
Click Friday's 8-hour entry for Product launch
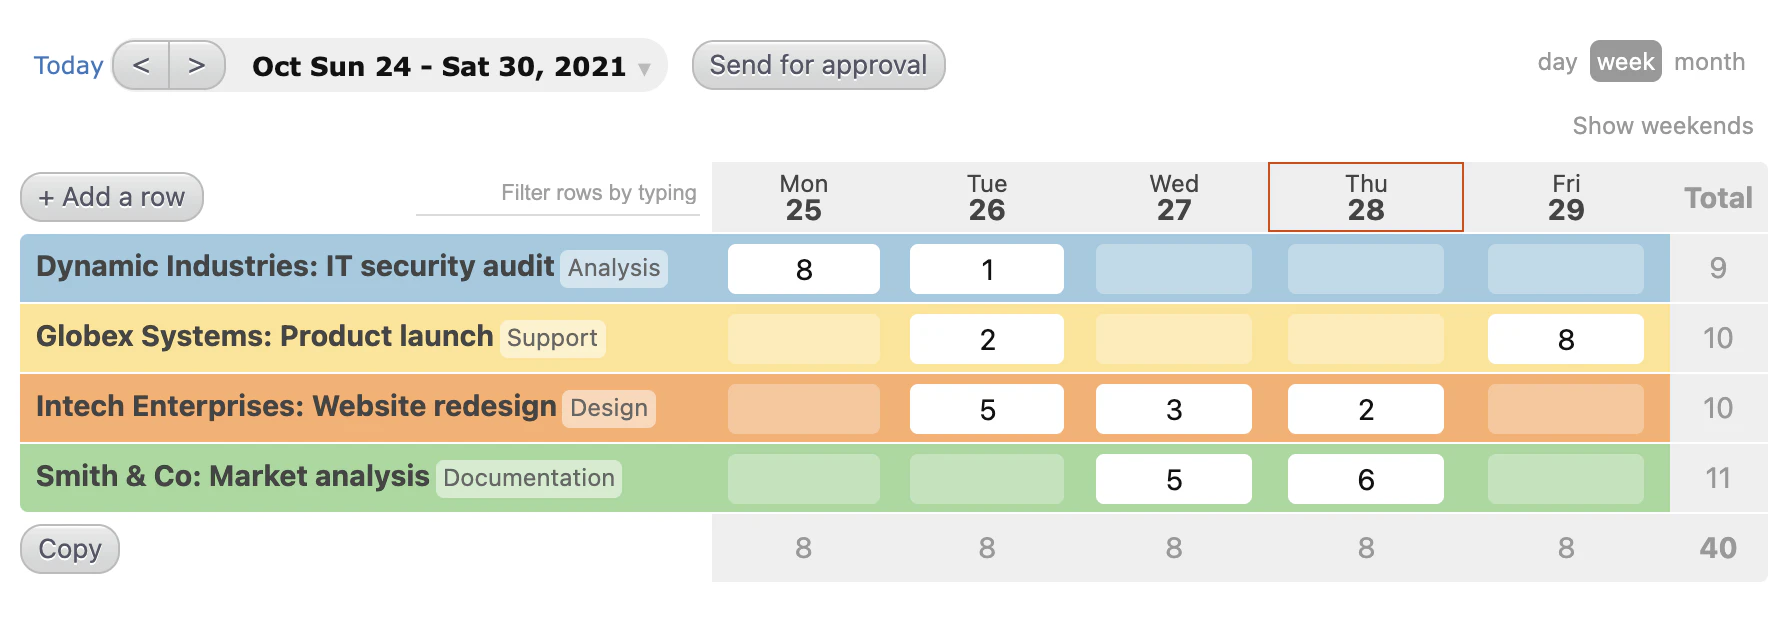(x=1565, y=339)
